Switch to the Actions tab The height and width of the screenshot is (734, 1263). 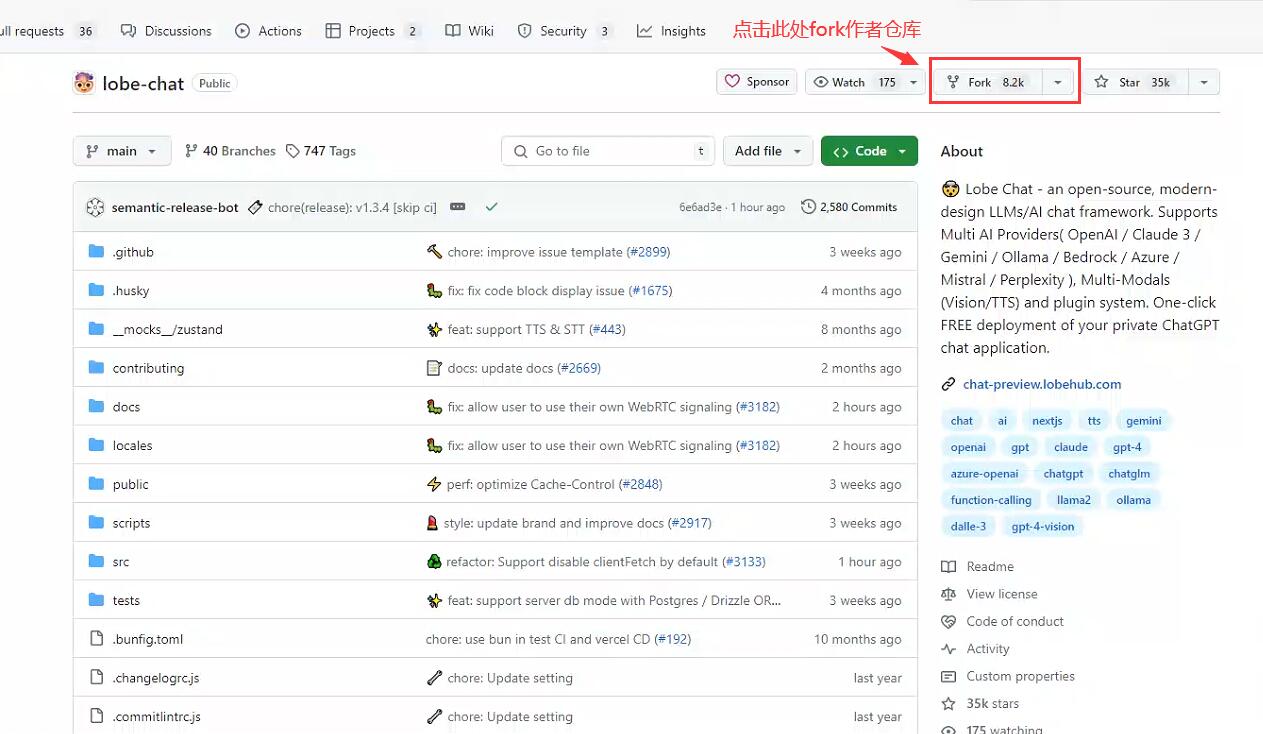coord(268,31)
